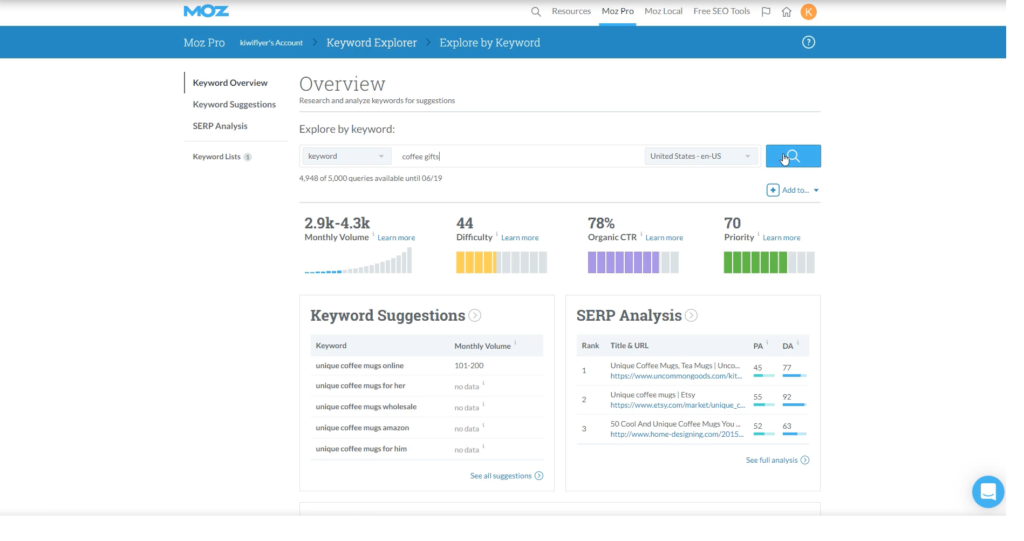
Task: Click 'unique coffee mugs amazon' suggestion
Action: (362, 428)
